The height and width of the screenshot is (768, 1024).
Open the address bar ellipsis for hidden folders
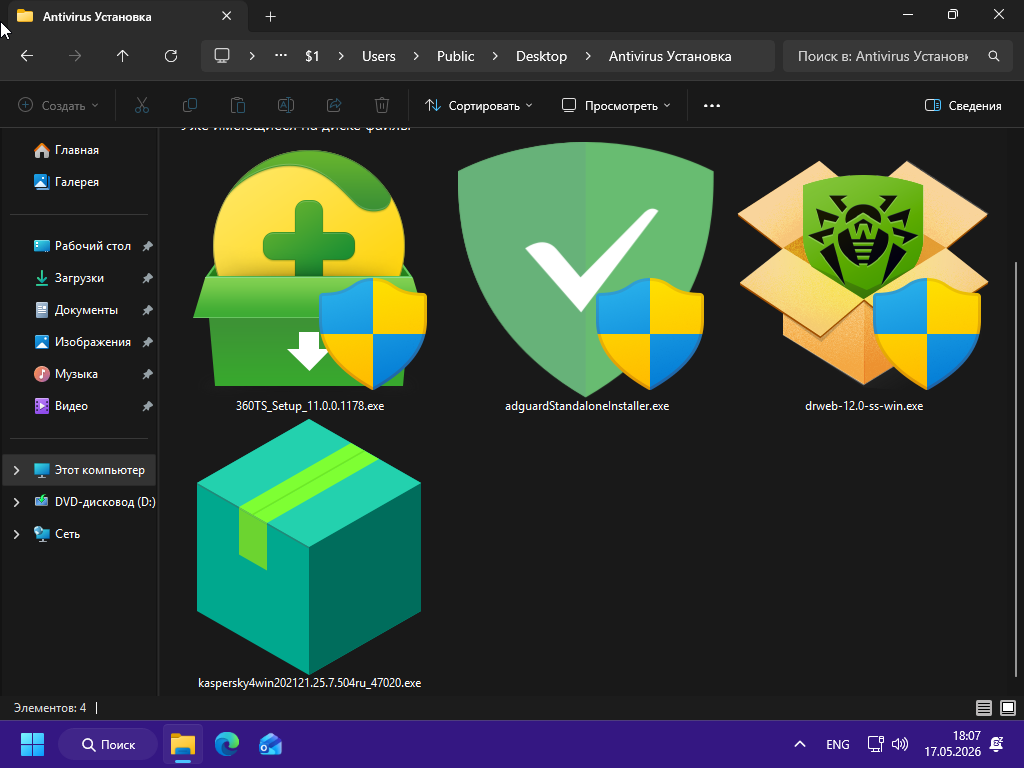coord(281,56)
